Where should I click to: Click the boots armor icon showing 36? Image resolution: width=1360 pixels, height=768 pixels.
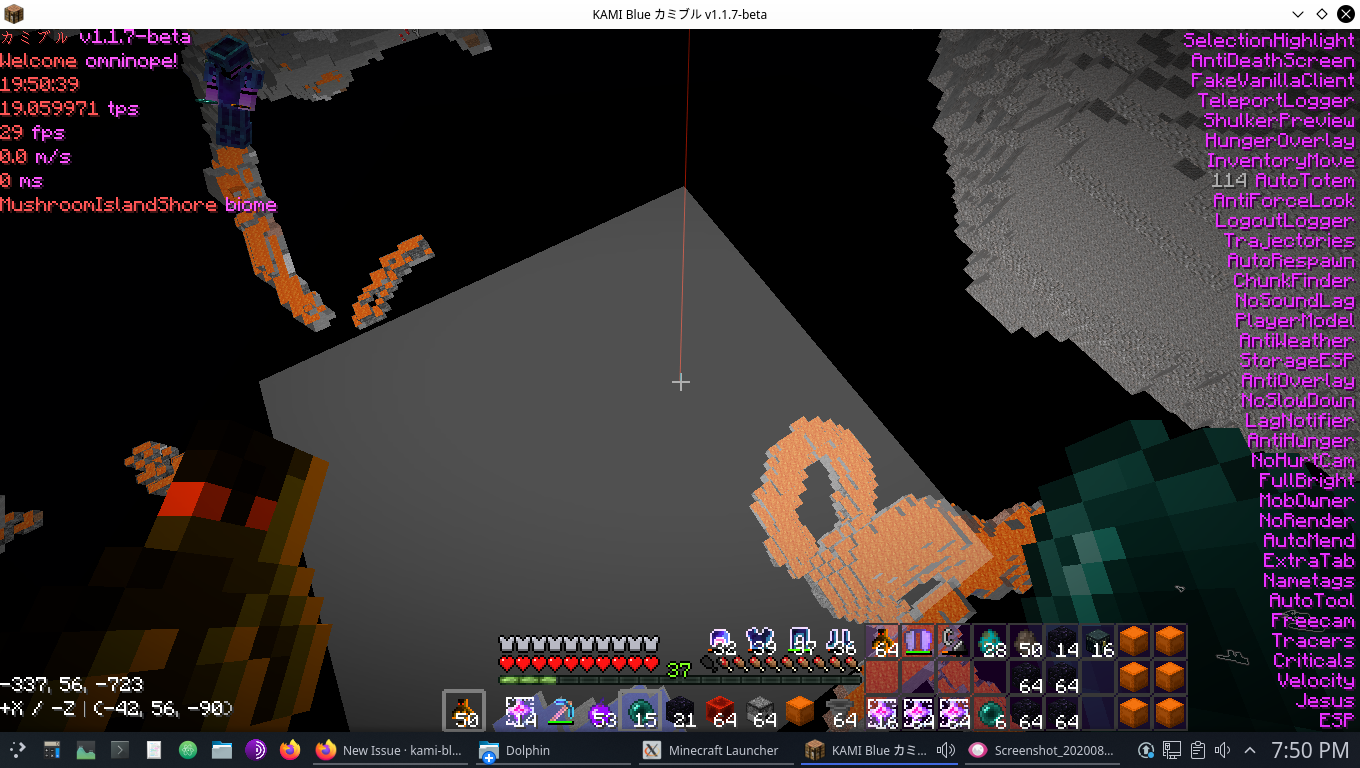842,641
